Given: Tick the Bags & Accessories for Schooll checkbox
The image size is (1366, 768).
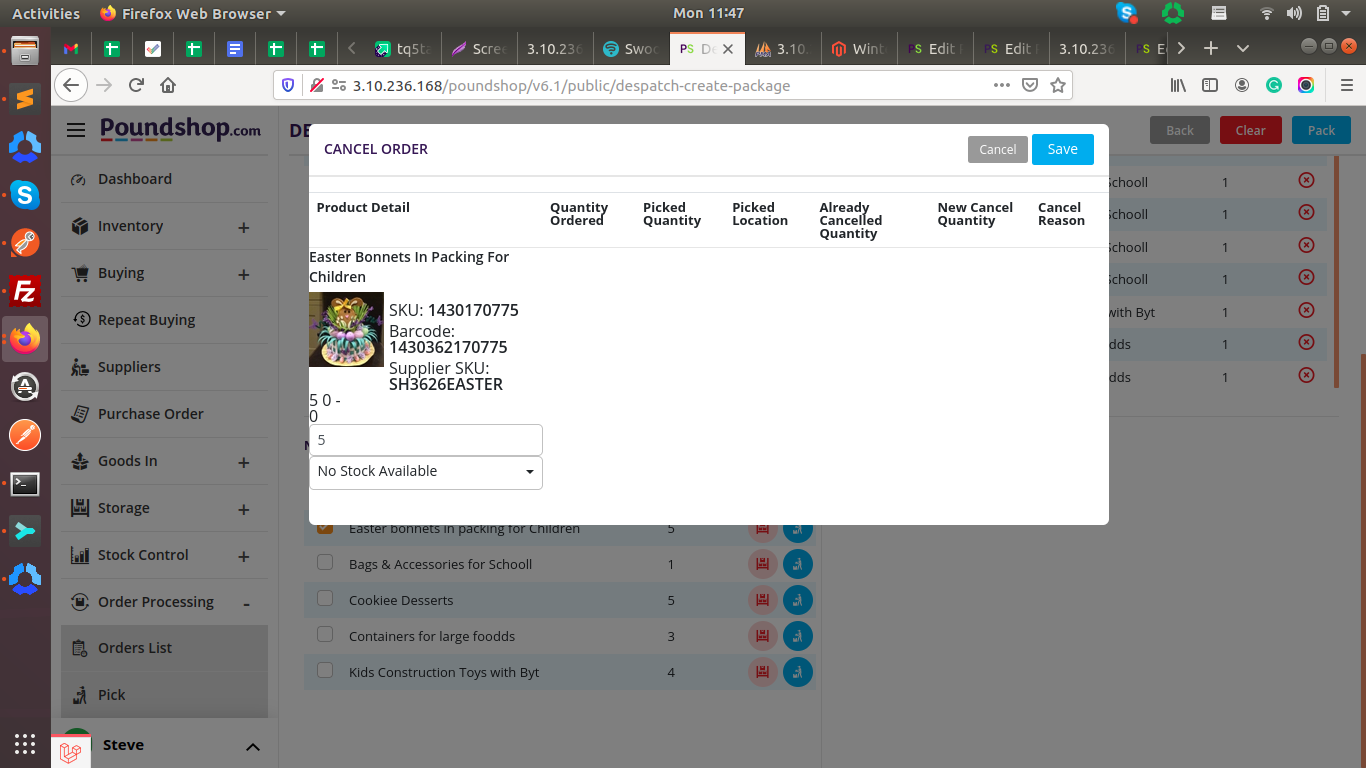Looking at the screenshot, I should 325,563.
